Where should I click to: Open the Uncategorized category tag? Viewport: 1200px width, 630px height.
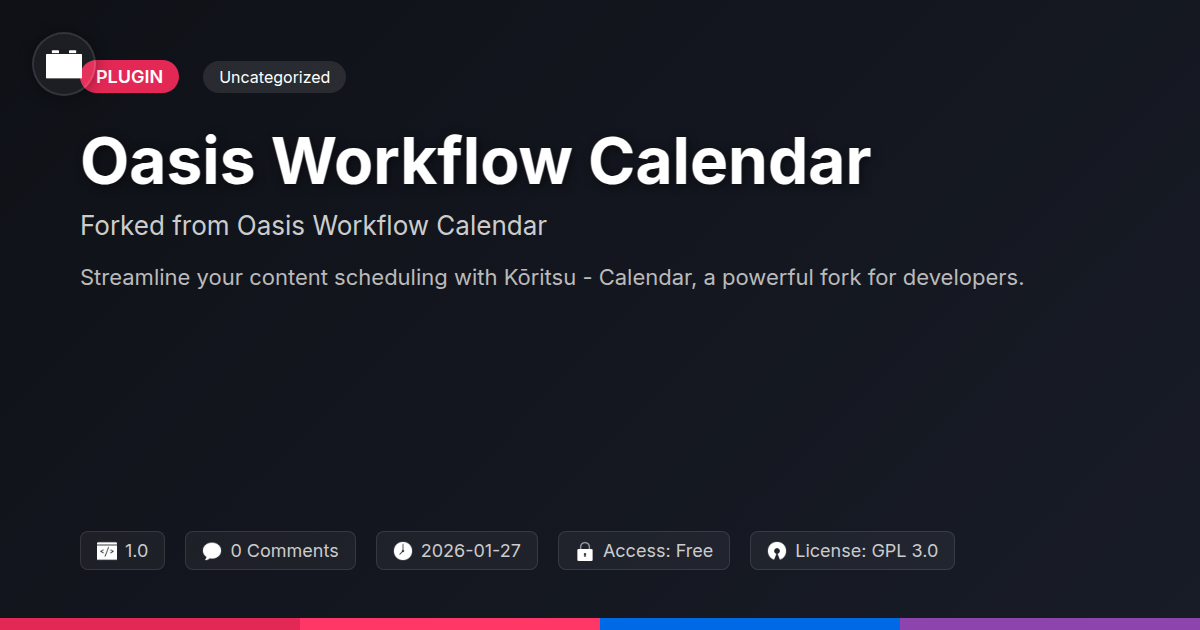[x=274, y=77]
